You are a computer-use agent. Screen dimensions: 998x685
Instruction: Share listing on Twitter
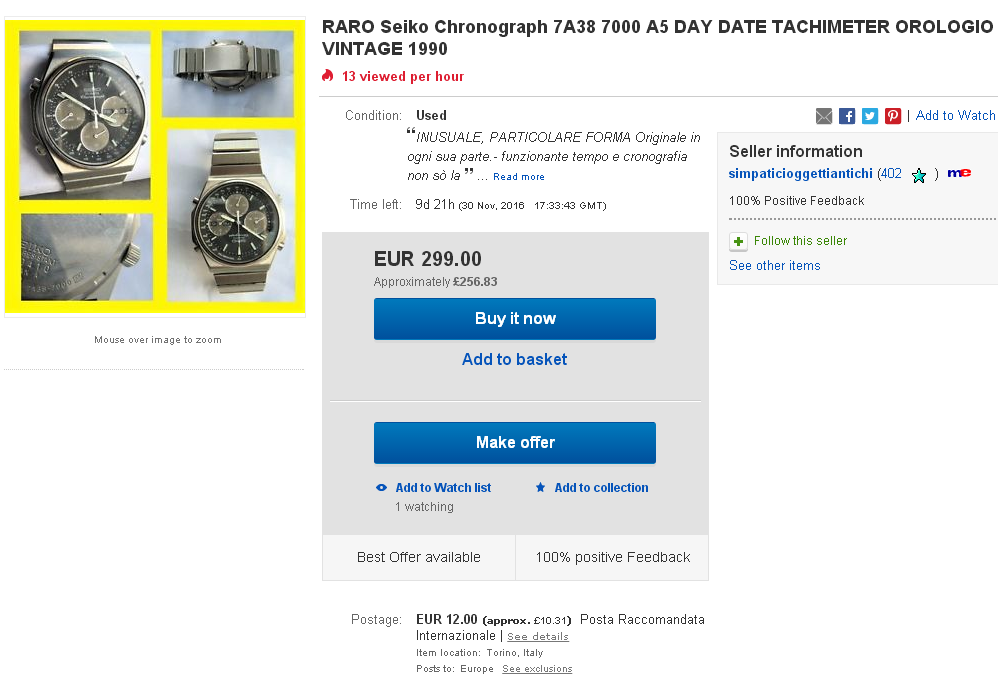(870, 116)
